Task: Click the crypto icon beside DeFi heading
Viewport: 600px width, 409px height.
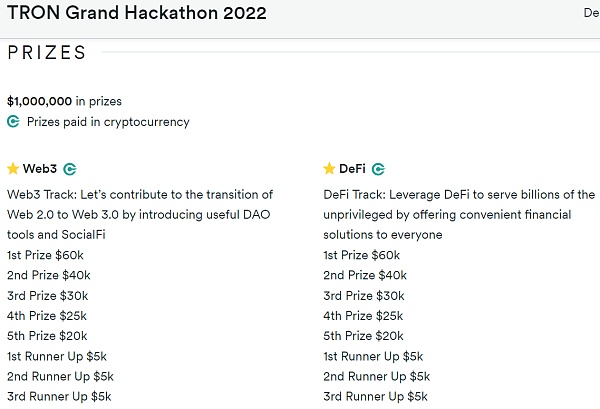Action: (378, 169)
